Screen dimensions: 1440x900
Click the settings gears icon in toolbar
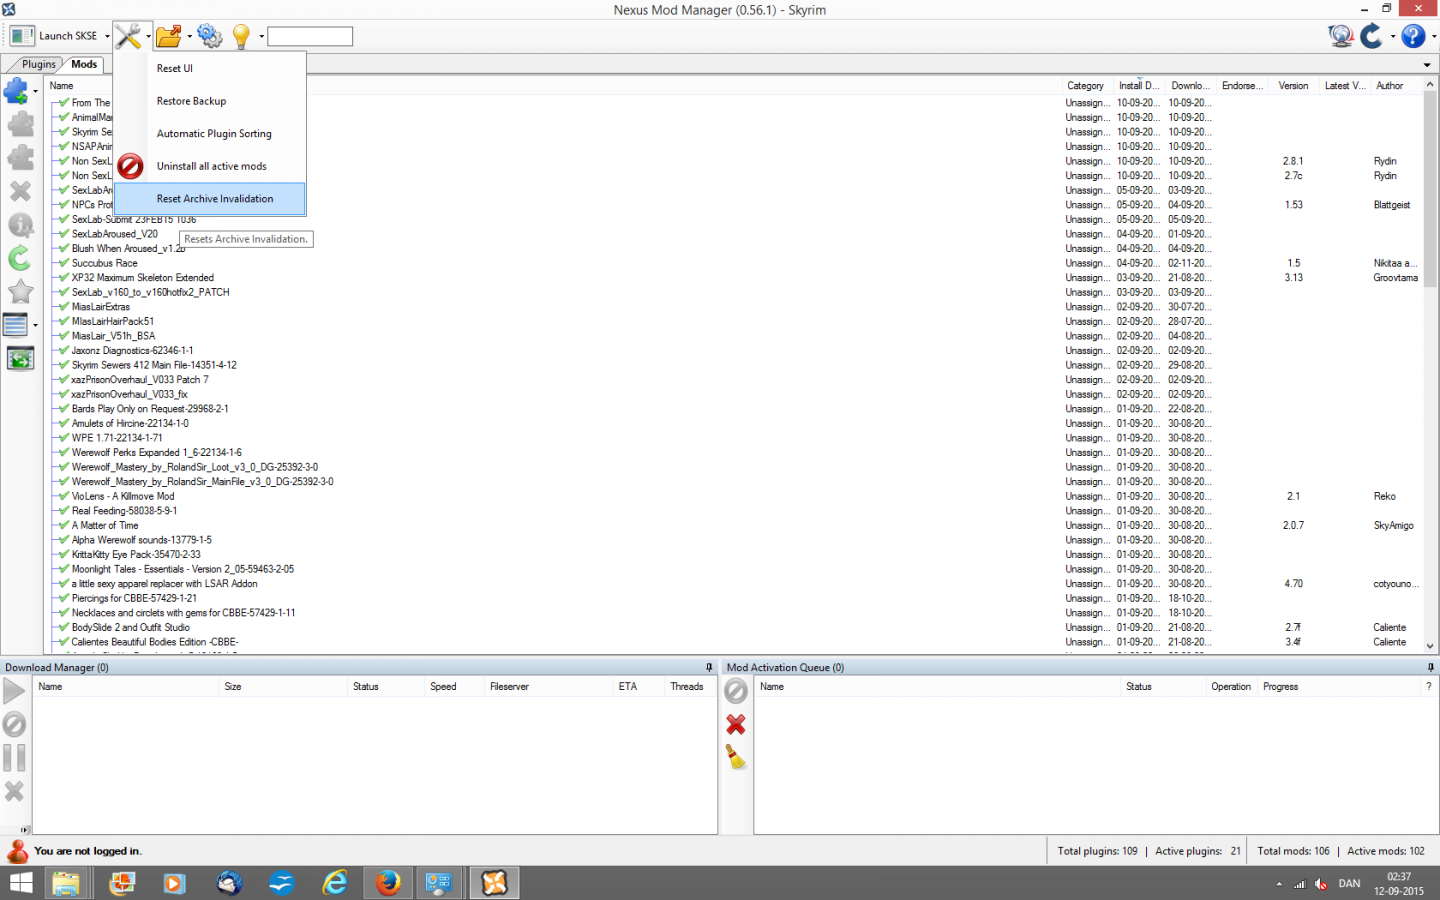[x=209, y=36]
